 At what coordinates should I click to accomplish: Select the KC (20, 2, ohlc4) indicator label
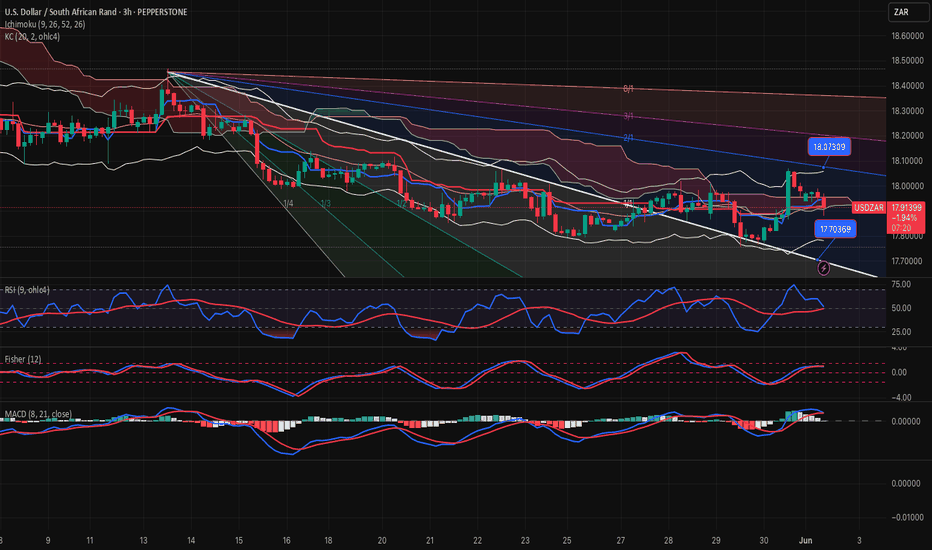click(32, 37)
